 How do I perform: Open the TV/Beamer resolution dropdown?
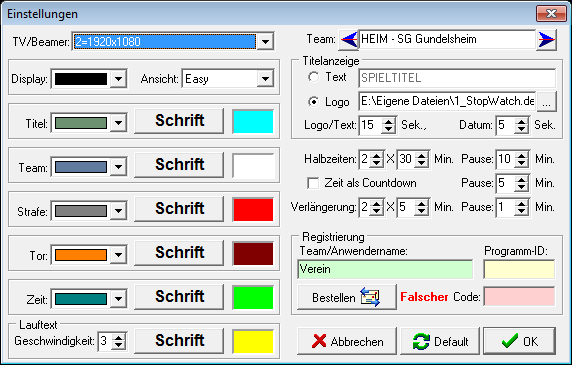tap(265, 42)
